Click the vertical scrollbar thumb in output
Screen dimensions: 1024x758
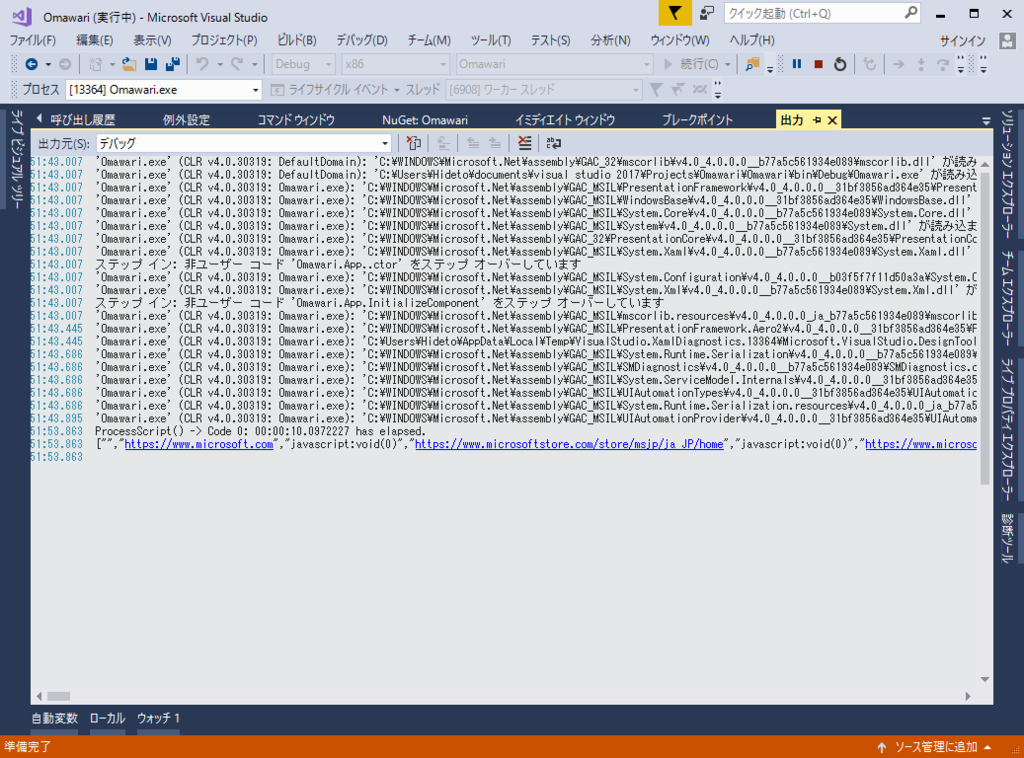(x=985, y=326)
